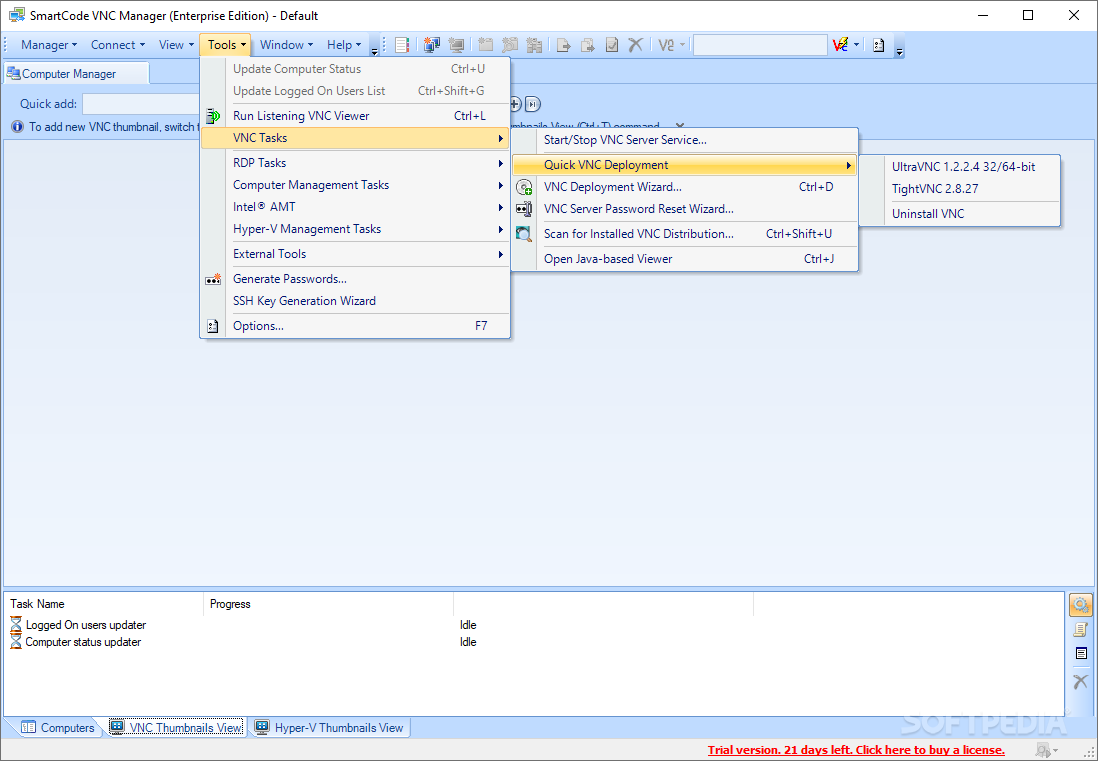Image resolution: width=1098 pixels, height=761 pixels.
Task: Click the toolbar search text field
Action: pyautogui.click(x=760, y=45)
